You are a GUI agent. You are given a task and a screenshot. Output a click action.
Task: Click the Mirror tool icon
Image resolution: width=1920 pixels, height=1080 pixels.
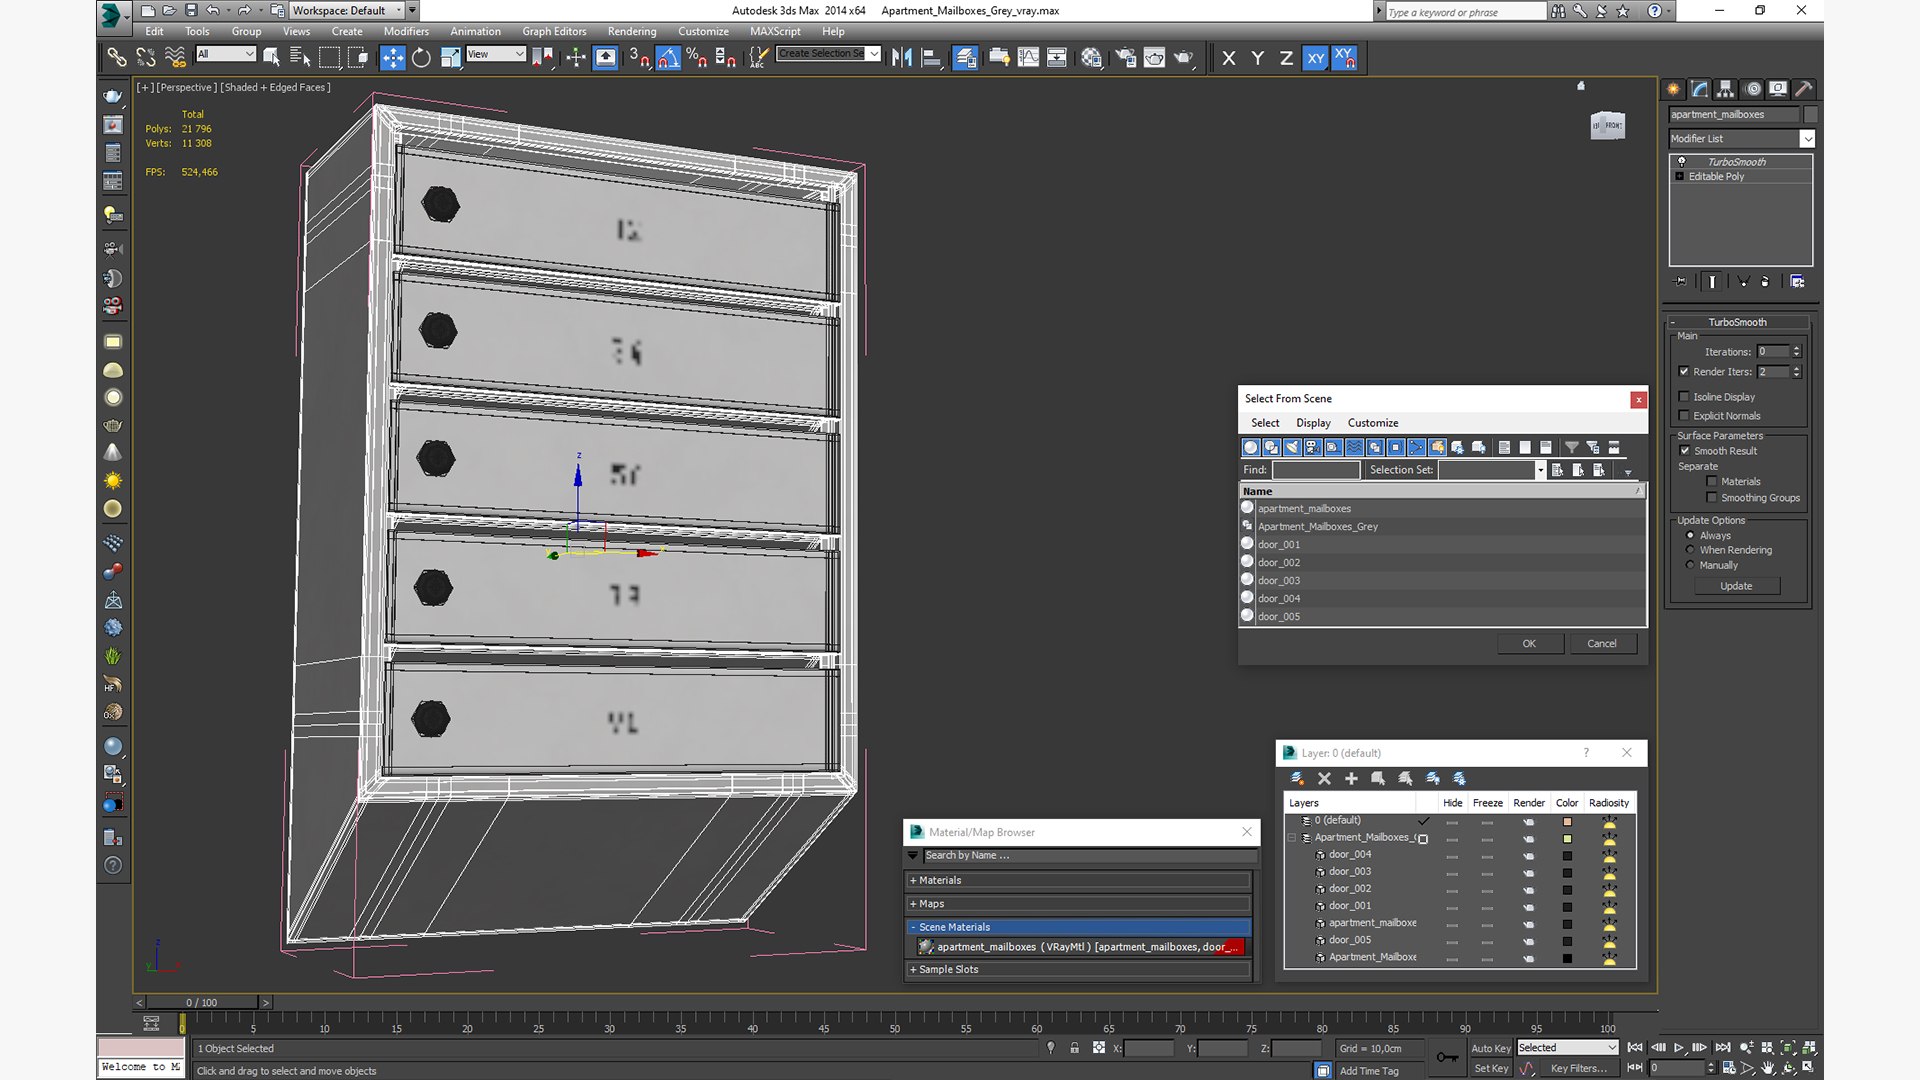pos(902,58)
